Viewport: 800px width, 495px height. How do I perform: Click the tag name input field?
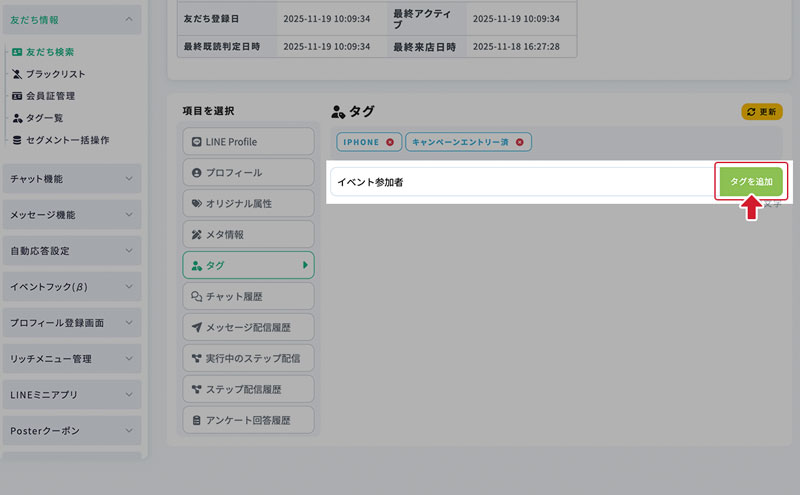click(522, 182)
